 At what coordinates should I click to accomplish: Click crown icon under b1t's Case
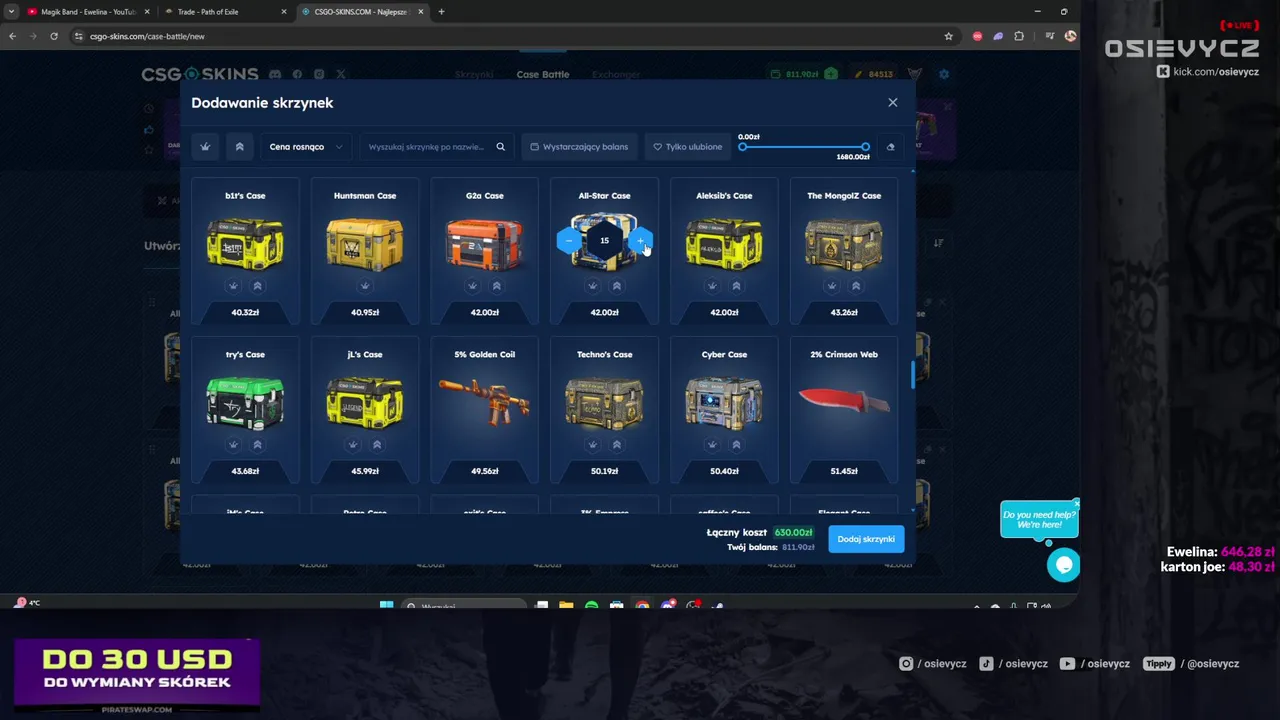[233, 286]
